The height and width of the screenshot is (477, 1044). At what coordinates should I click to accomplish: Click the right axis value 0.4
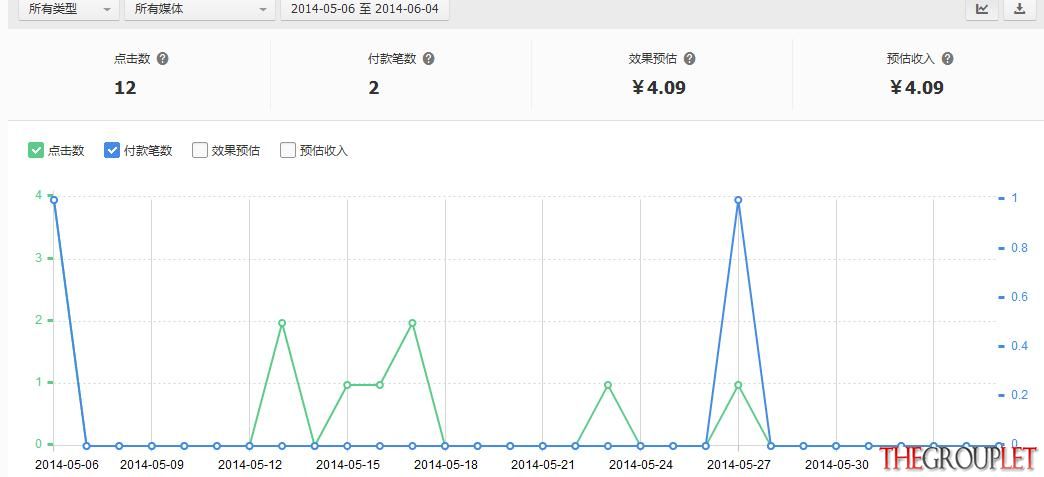1019,346
